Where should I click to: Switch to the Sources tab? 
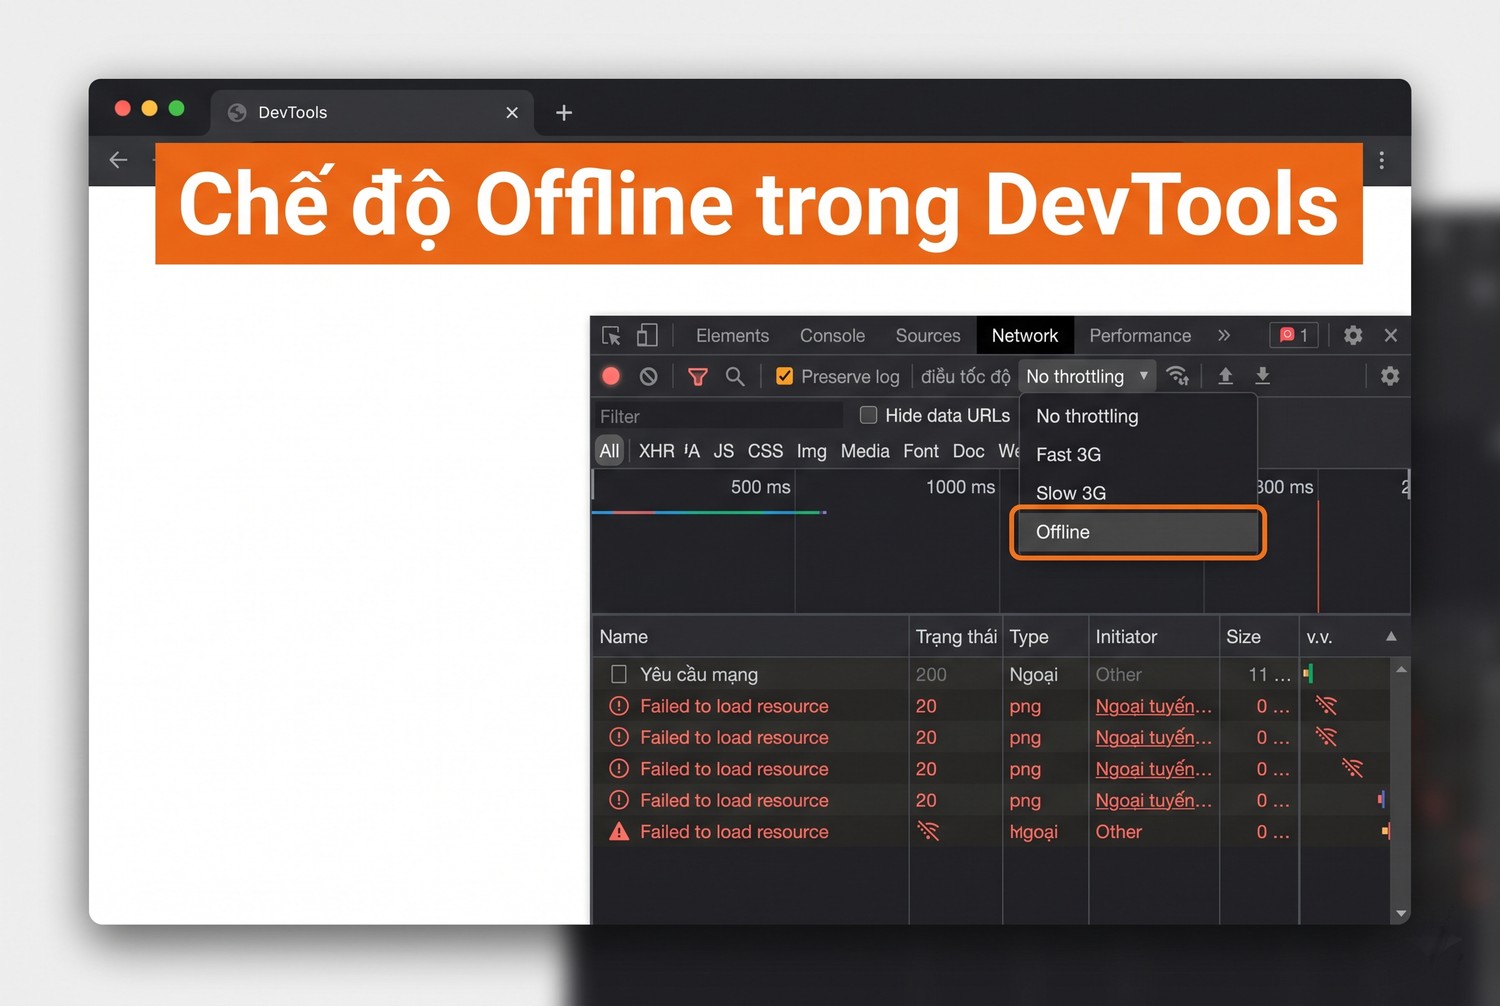928,336
